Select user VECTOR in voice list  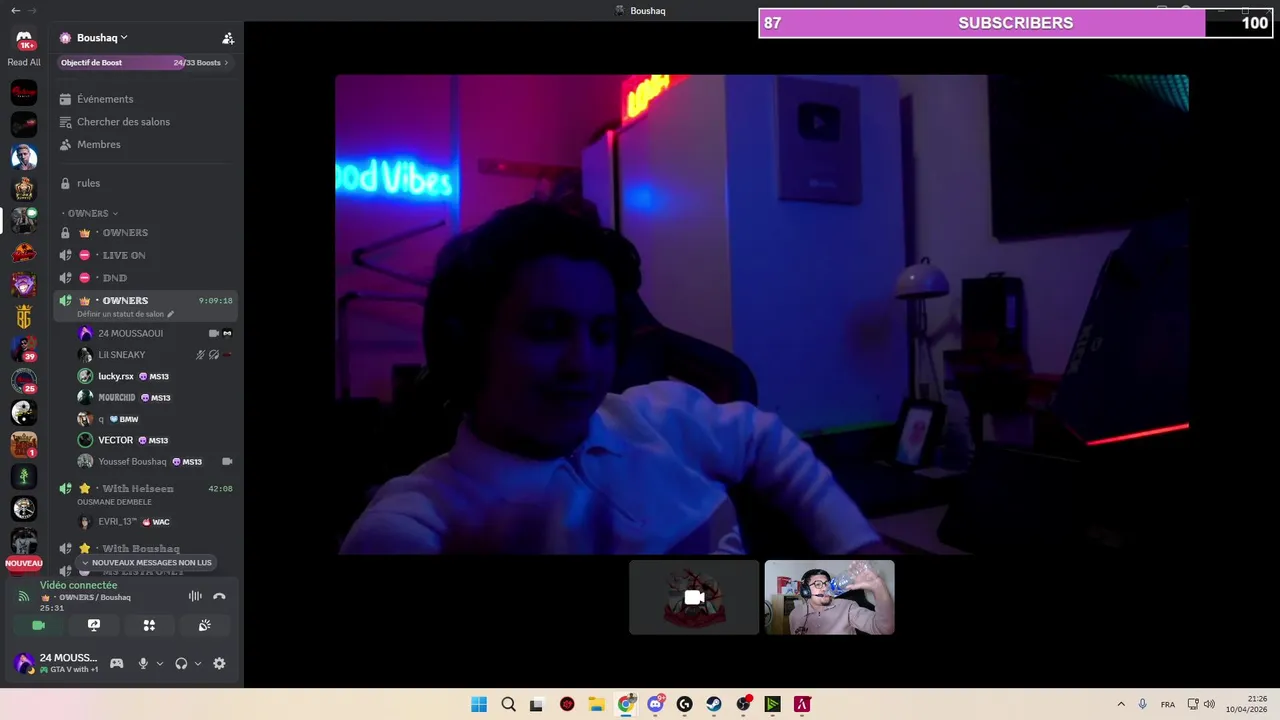click(x=155, y=440)
